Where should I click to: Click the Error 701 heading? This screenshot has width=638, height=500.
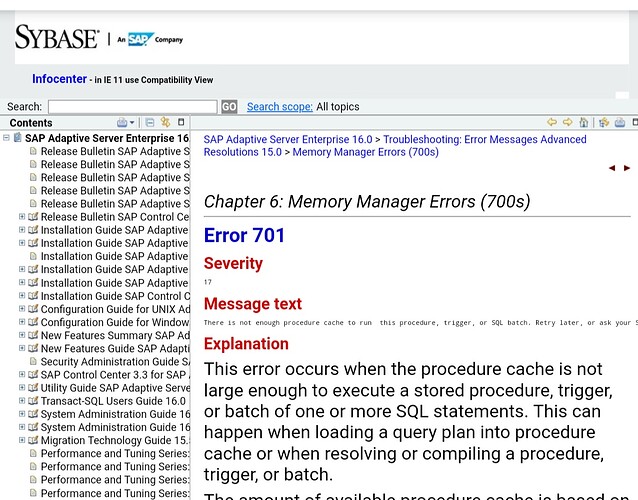(244, 235)
